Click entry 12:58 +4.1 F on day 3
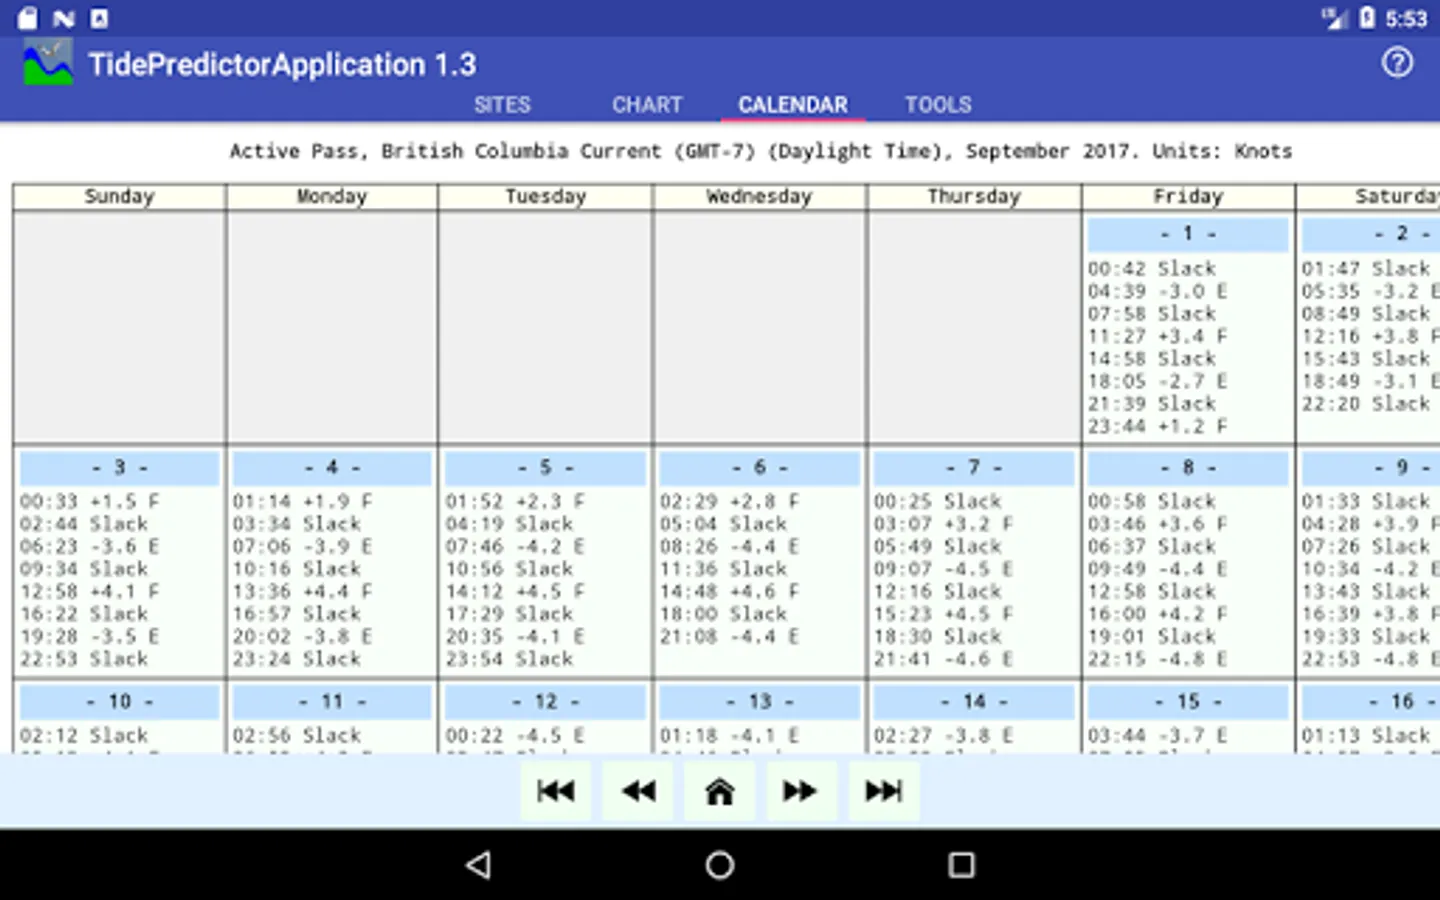 tap(90, 591)
